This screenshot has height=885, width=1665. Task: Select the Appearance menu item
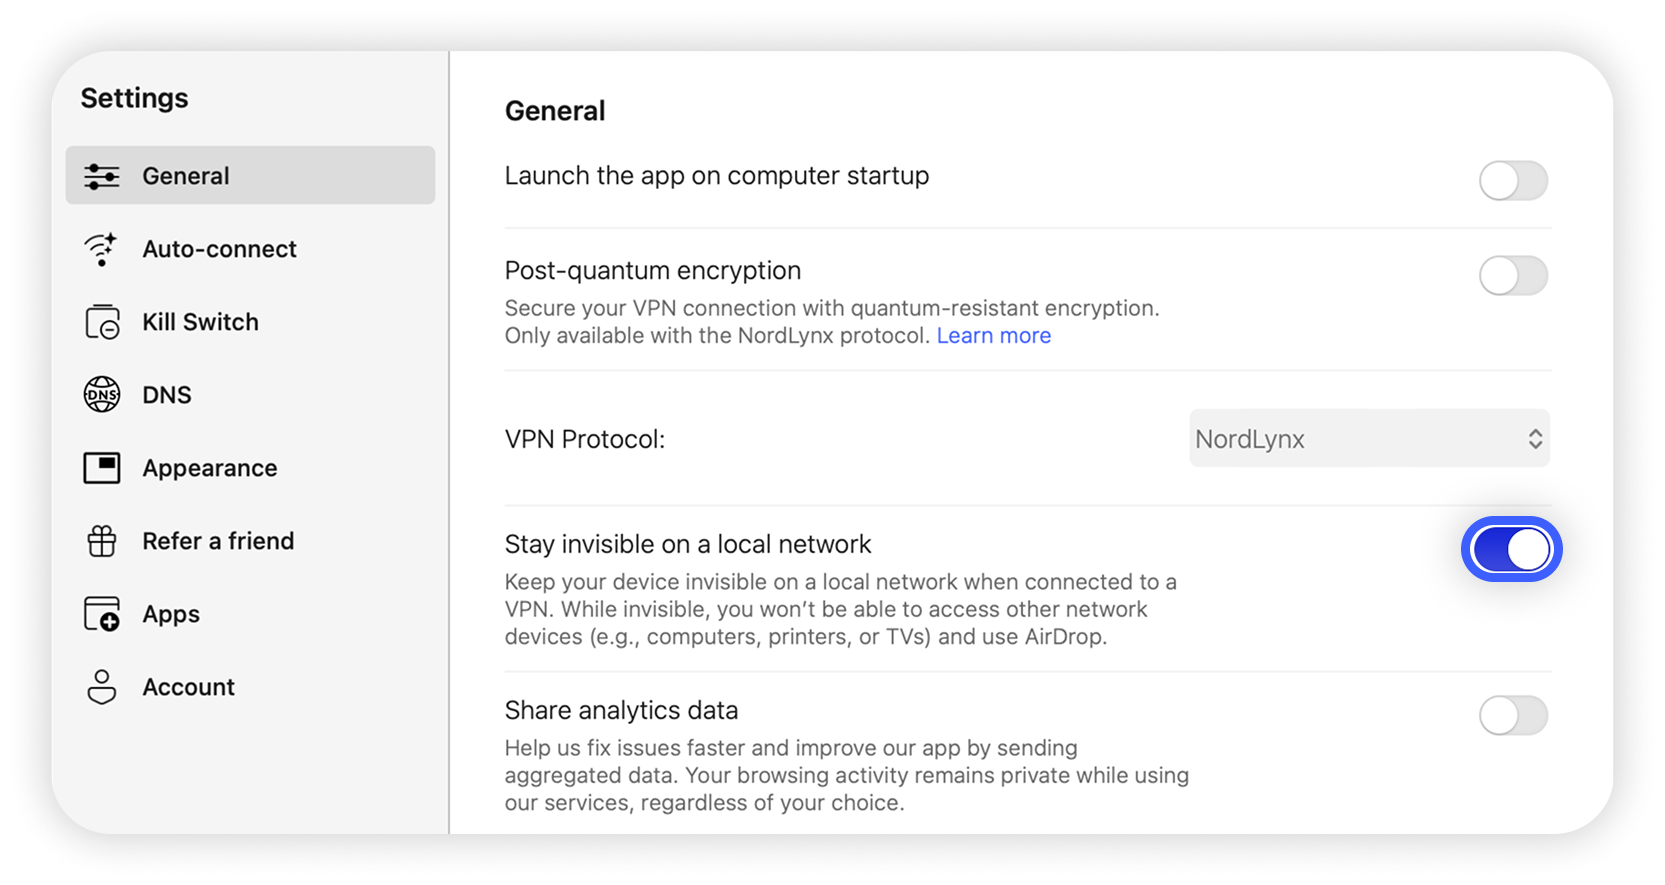[x=209, y=468]
